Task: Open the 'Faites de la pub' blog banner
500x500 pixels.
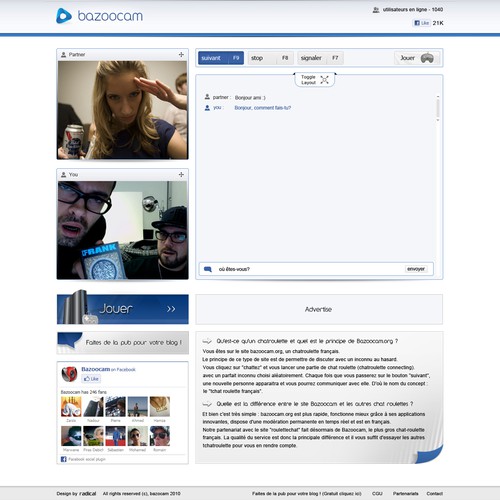Action: click(123, 342)
